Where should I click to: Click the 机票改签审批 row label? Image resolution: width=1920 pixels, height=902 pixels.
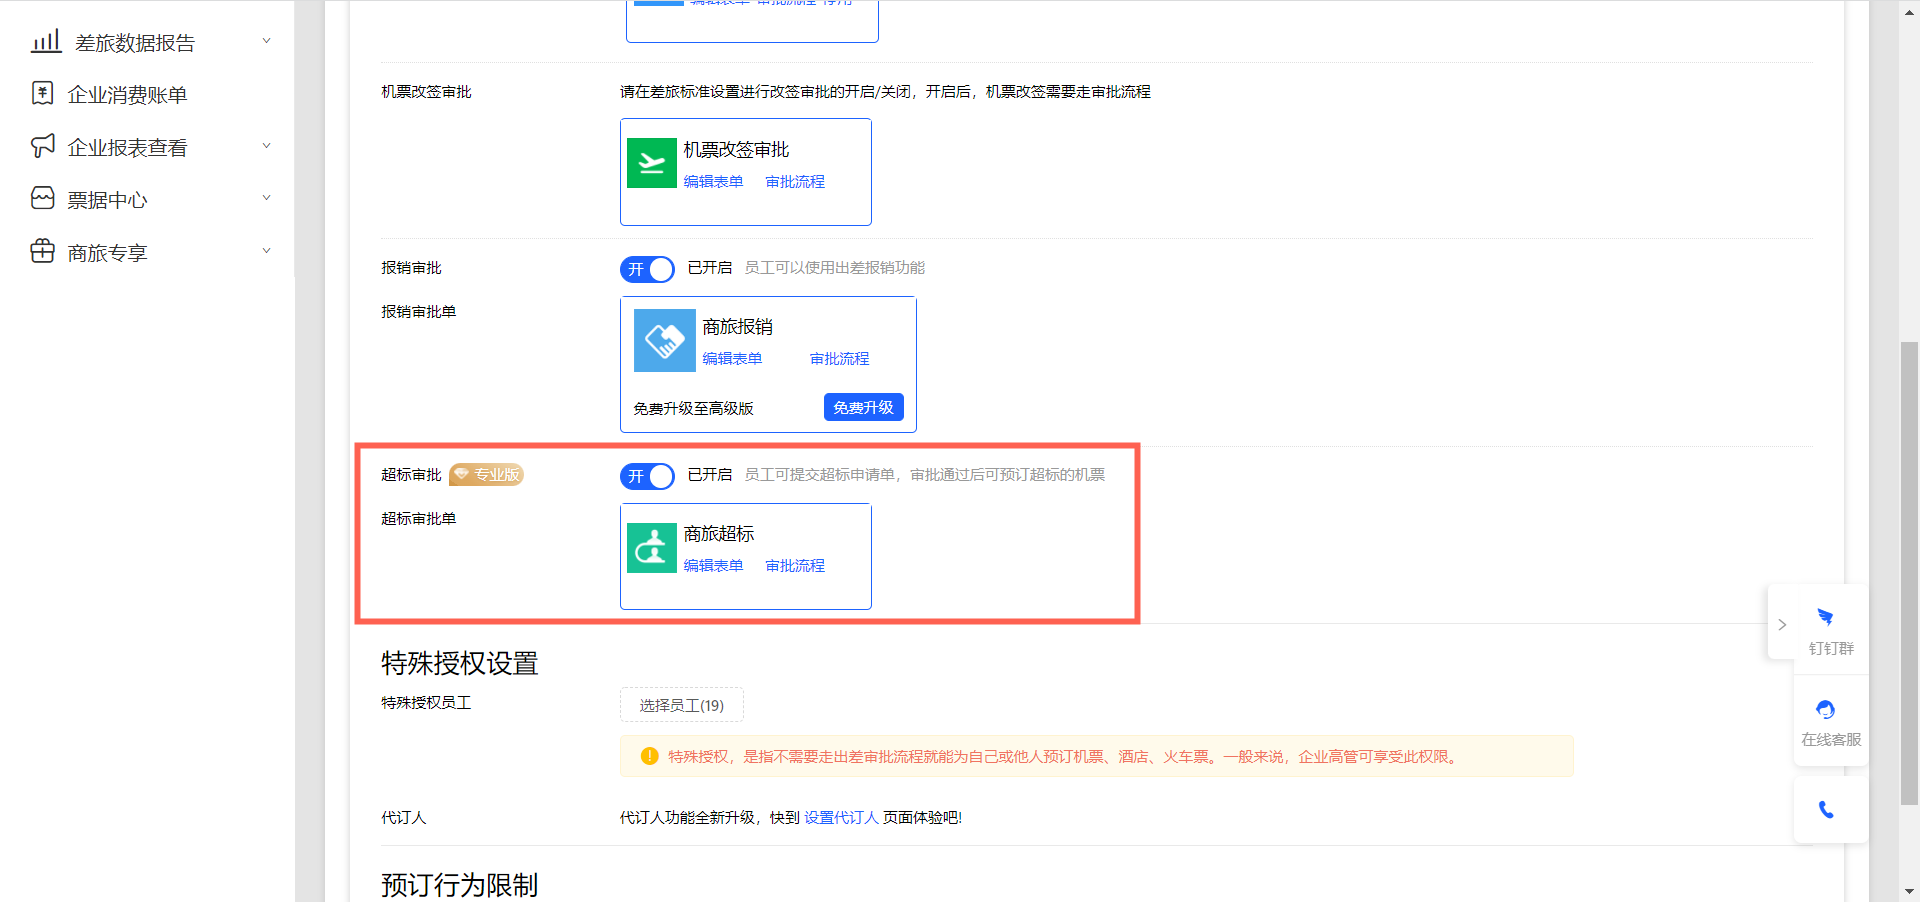coord(426,91)
